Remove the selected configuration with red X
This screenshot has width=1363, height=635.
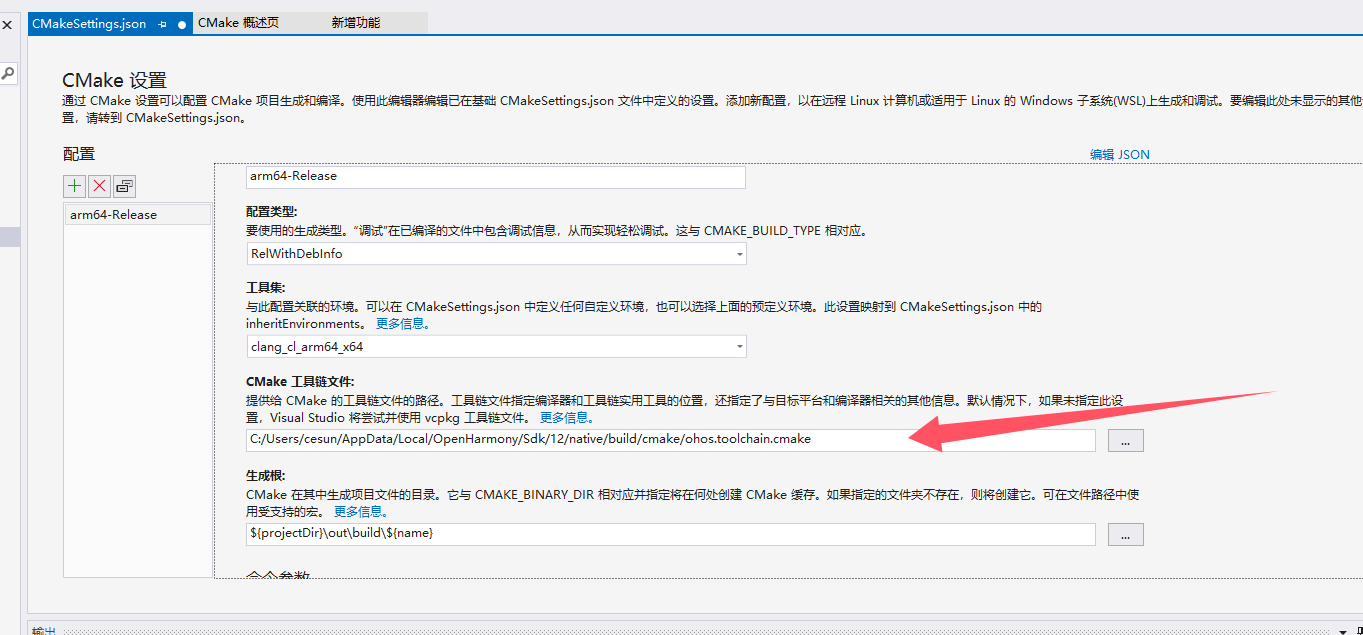[x=100, y=186]
